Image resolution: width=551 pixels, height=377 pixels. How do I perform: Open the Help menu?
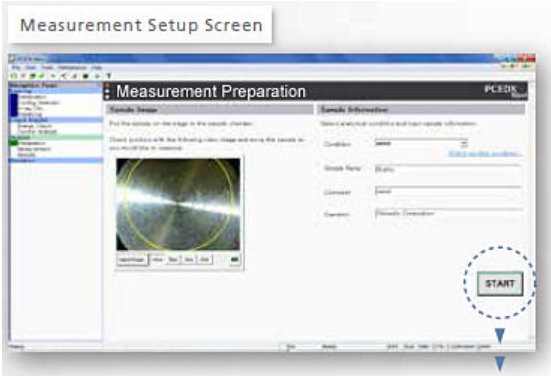pyautogui.click(x=97, y=67)
